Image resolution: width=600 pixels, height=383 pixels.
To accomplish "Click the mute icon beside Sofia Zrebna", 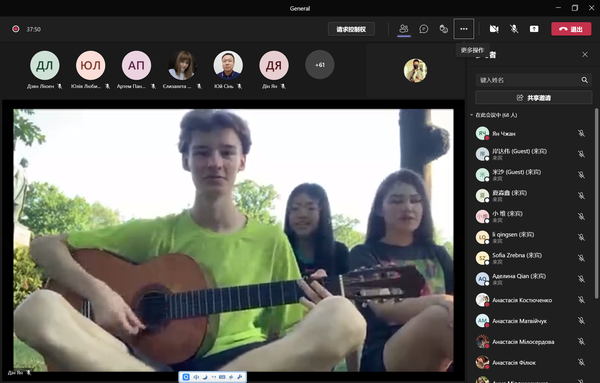I will pos(581,258).
